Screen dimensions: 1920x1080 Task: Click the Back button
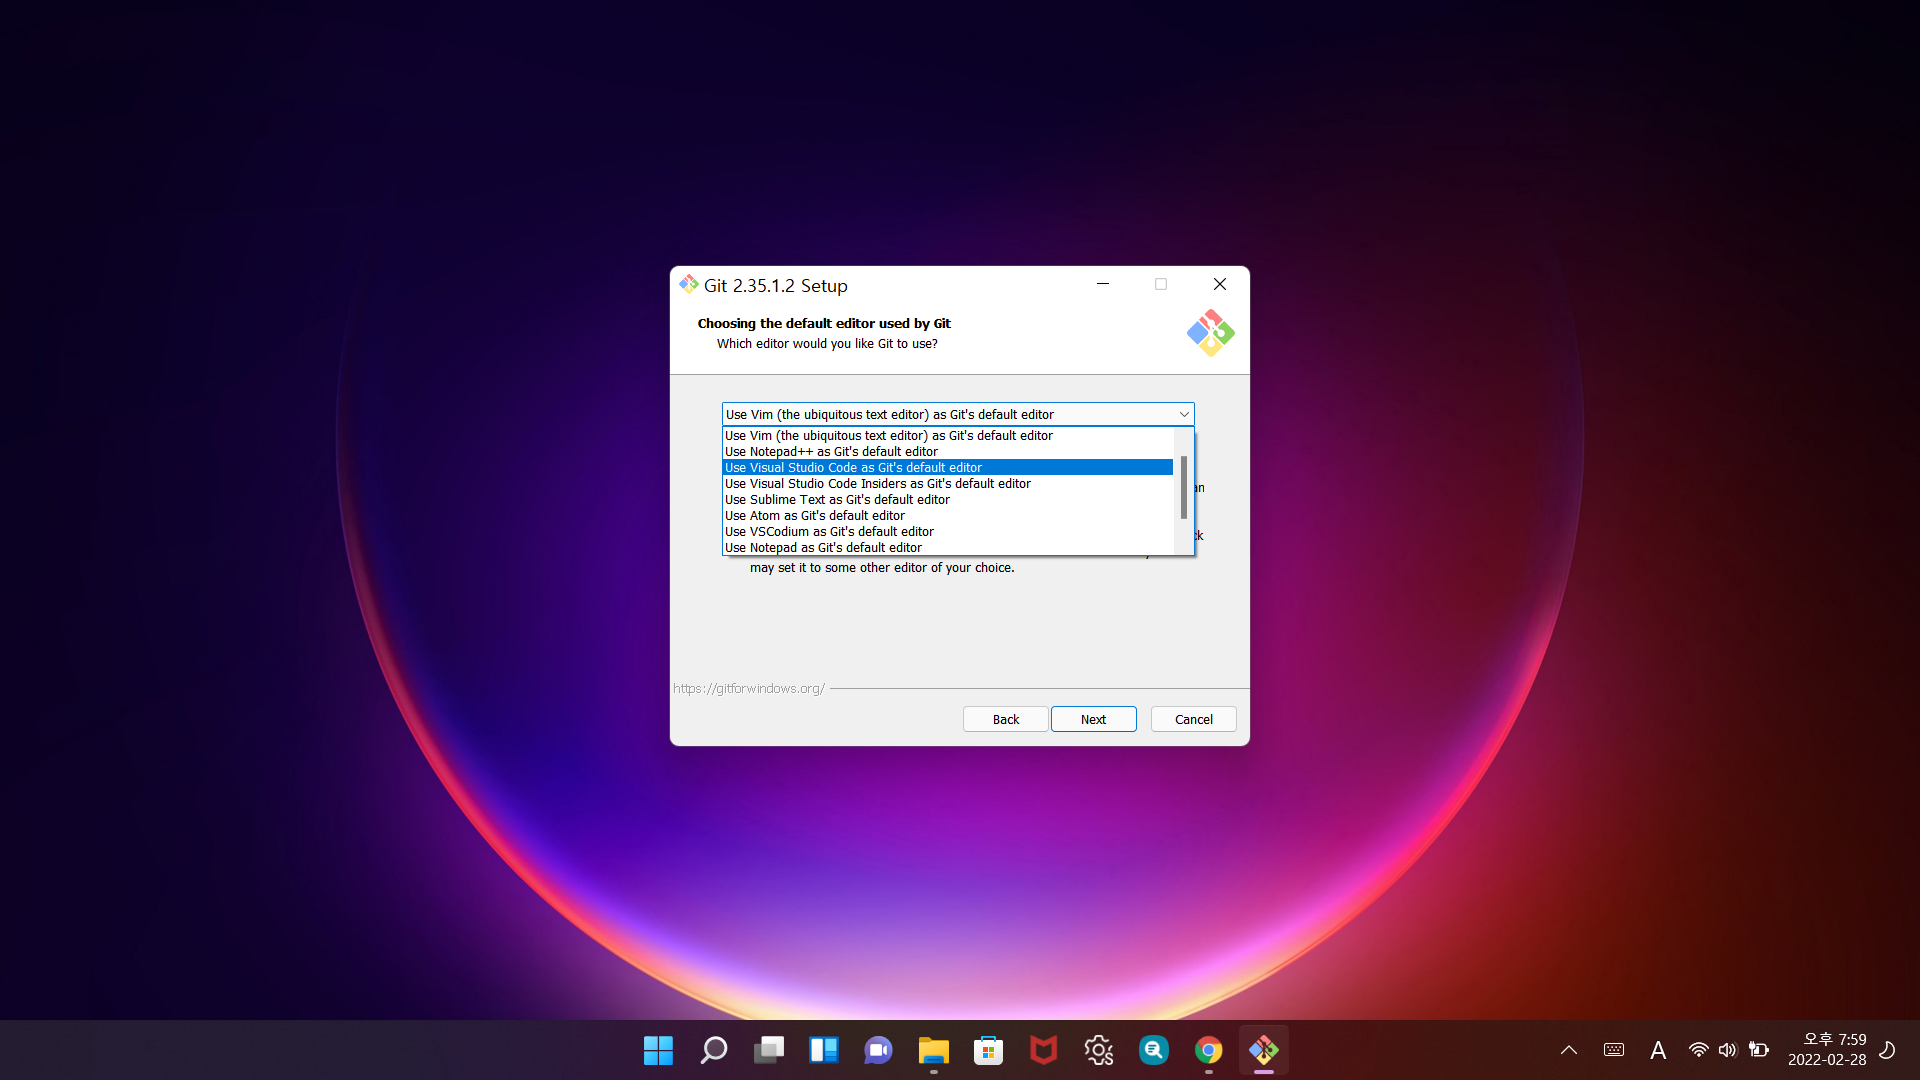[x=1005, y=719]
